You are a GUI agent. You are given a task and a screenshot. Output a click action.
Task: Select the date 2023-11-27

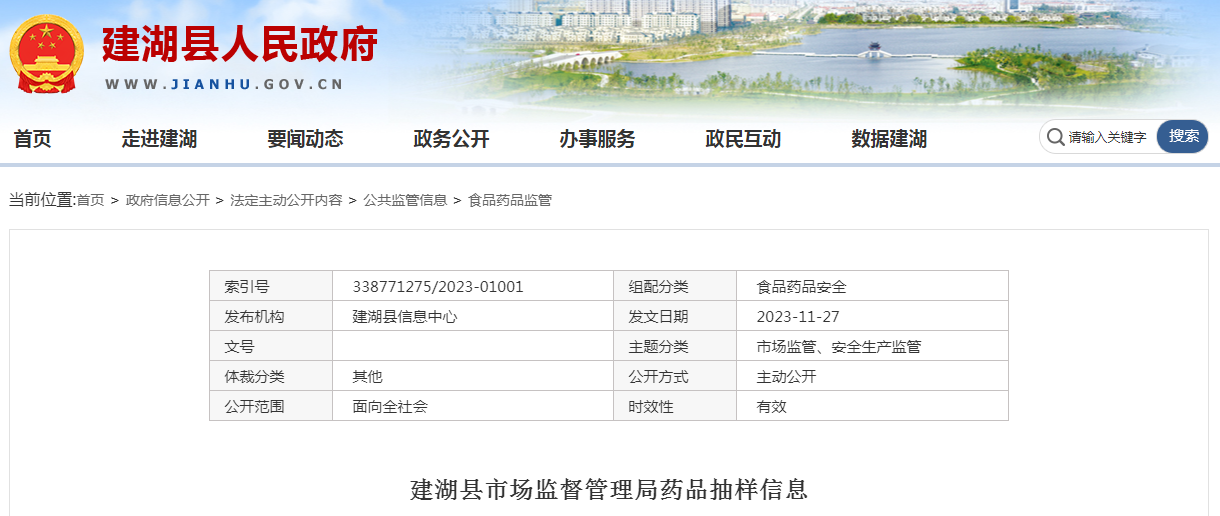click(x=798, y=317)
